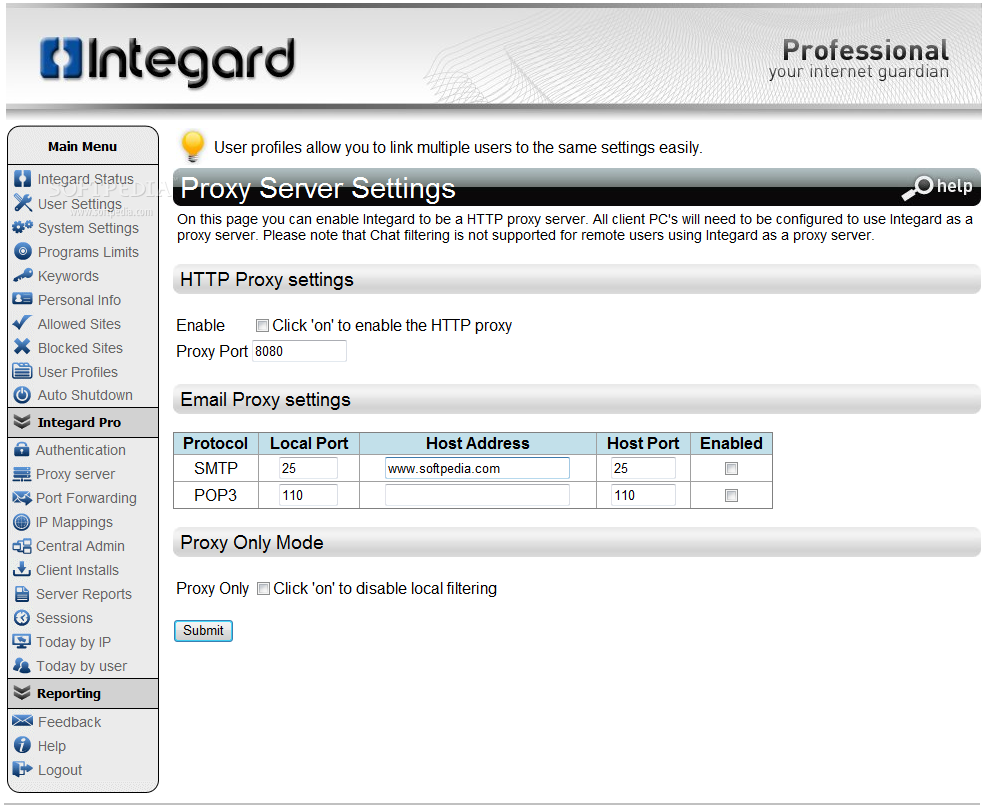
Task: Check Proxy Only to disable local filtering
Action: [263, 589]
